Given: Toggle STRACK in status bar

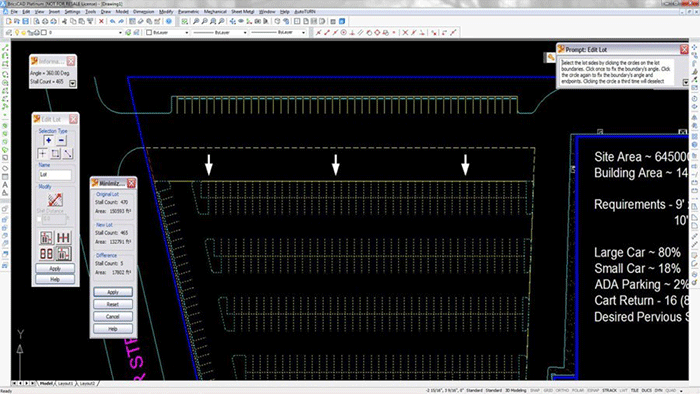Looking at the screenshot, I should (x=609, y=390).
